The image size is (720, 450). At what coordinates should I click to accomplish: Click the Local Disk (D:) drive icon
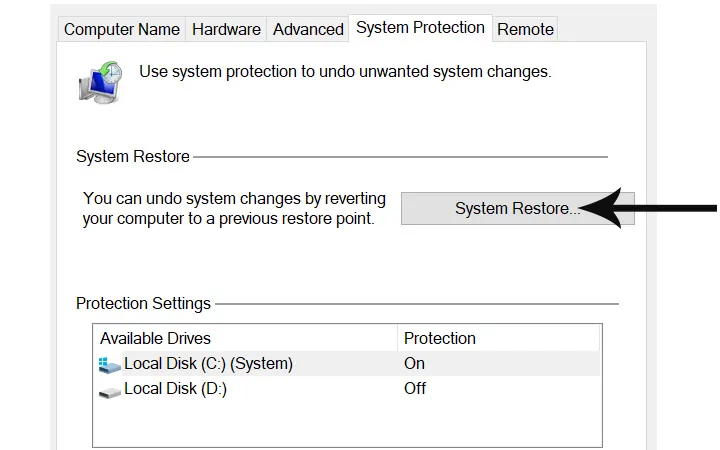click(x=110, y=390)
